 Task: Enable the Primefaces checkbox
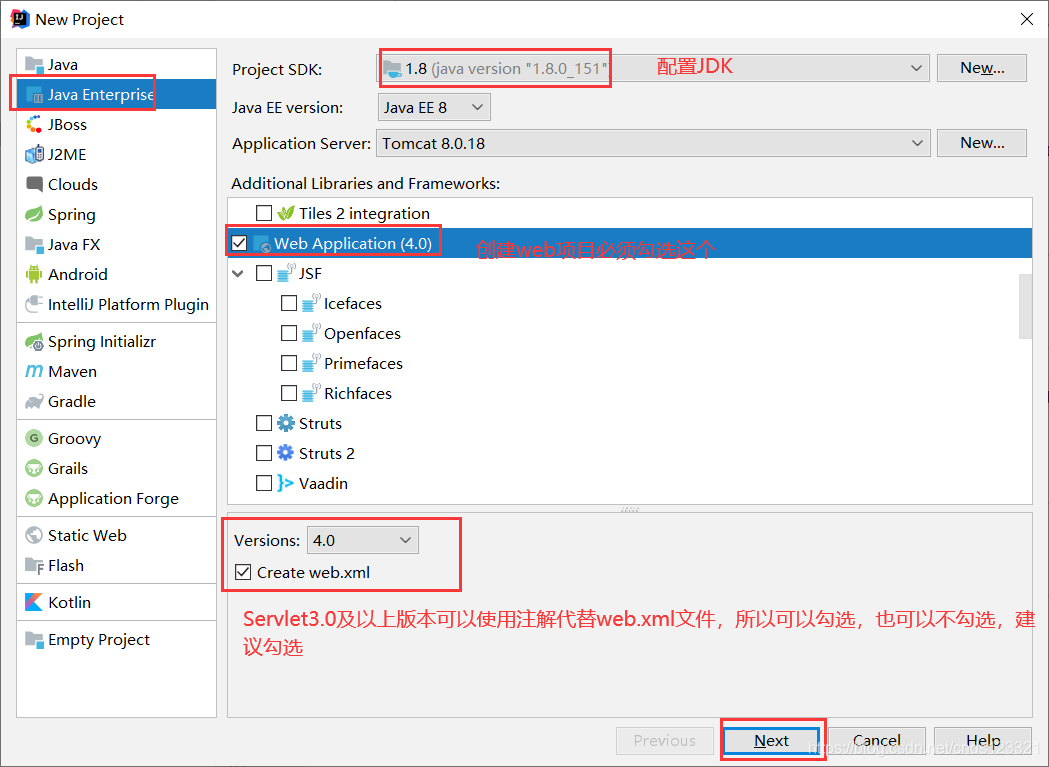pos(289,363)
